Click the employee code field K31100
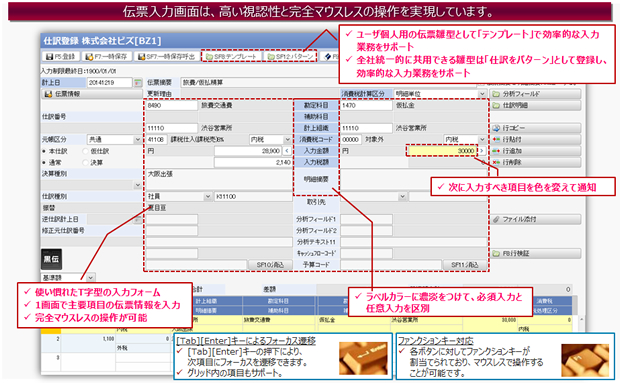This screenshot has height=383, width=620. pos(253,196)
